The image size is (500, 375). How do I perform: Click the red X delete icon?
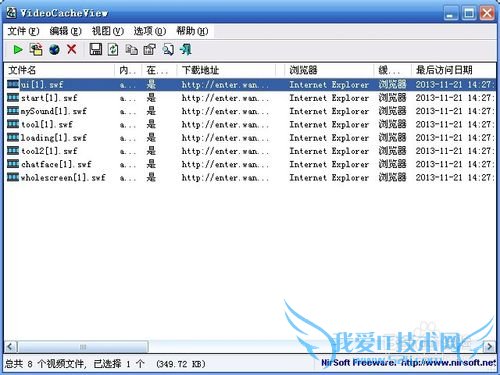point(71,49)
